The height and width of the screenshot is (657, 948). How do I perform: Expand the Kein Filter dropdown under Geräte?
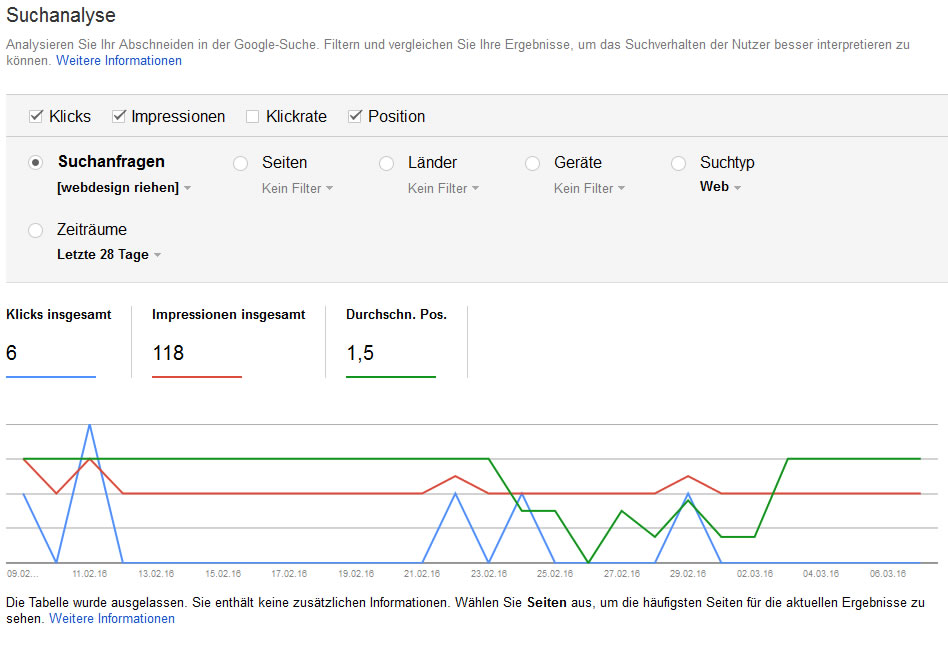pos(589,188)
